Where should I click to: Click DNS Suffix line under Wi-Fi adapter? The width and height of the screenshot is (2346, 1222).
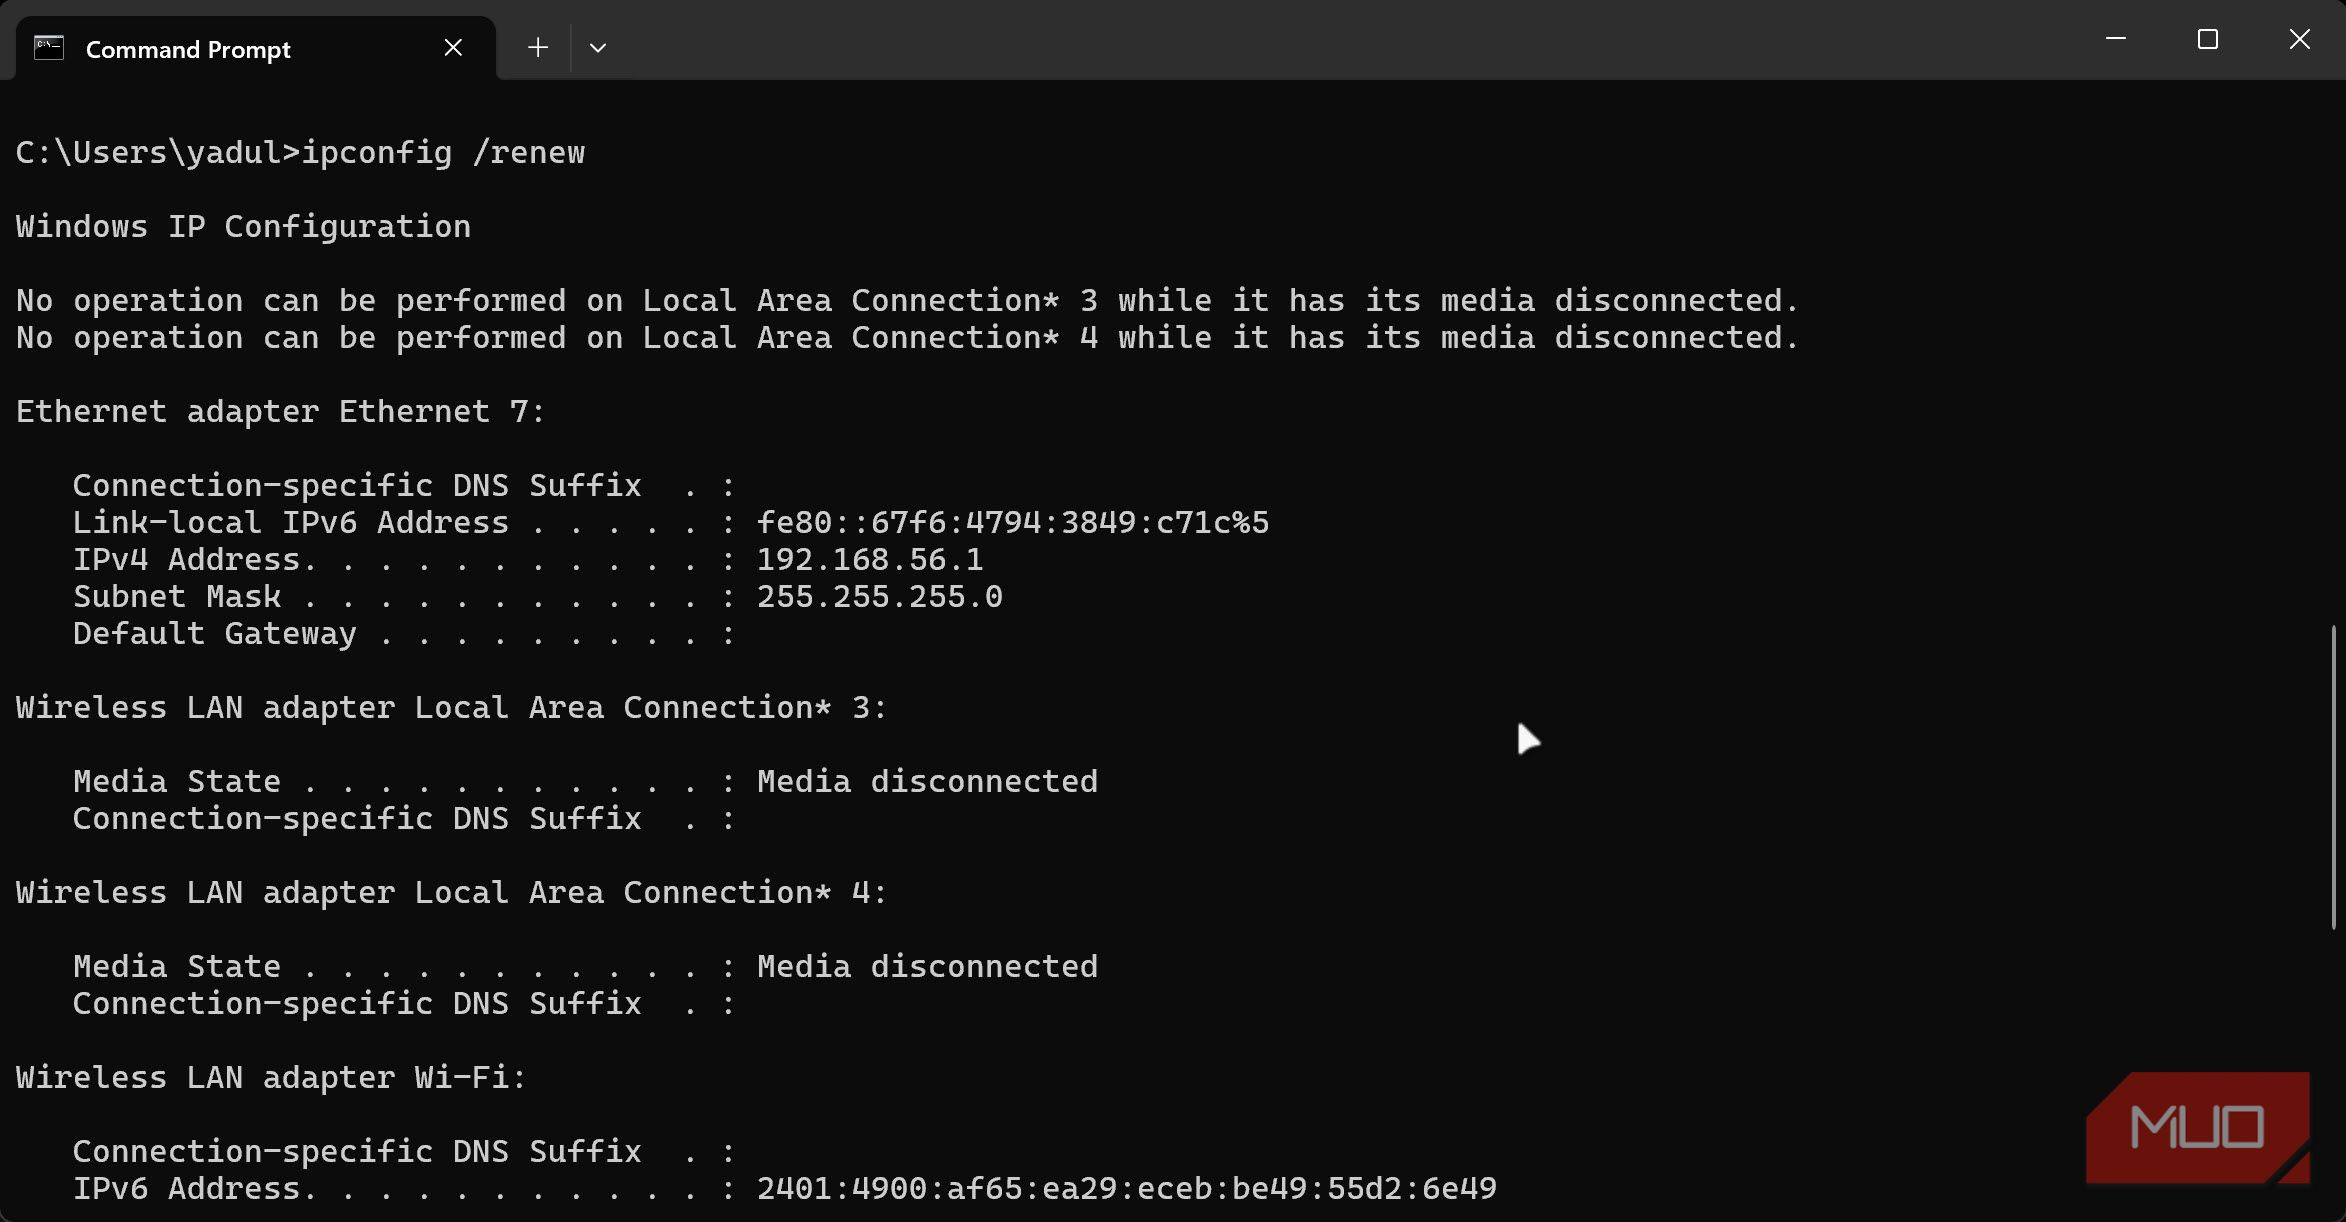pos(404,1151)
